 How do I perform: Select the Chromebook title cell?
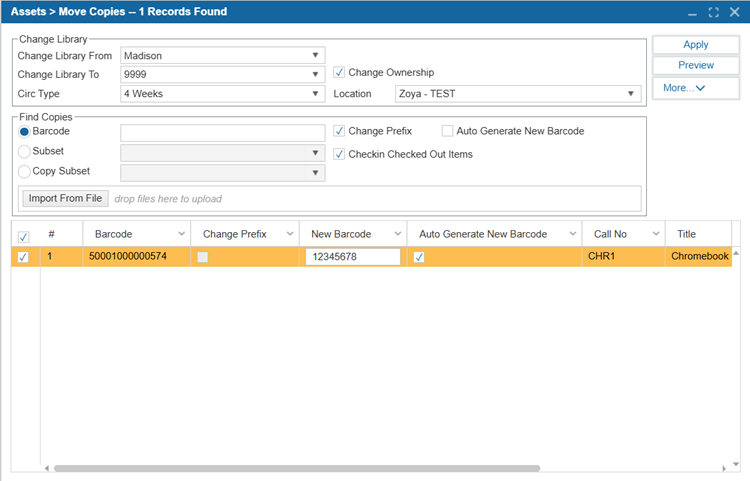pos(699,257)
